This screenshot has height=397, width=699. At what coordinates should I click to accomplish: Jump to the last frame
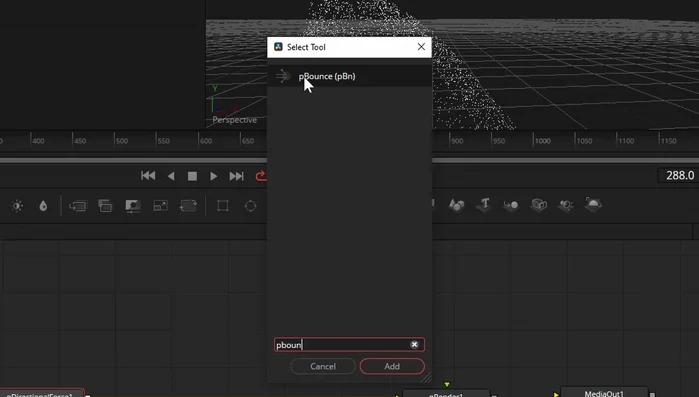pos(236,176)
